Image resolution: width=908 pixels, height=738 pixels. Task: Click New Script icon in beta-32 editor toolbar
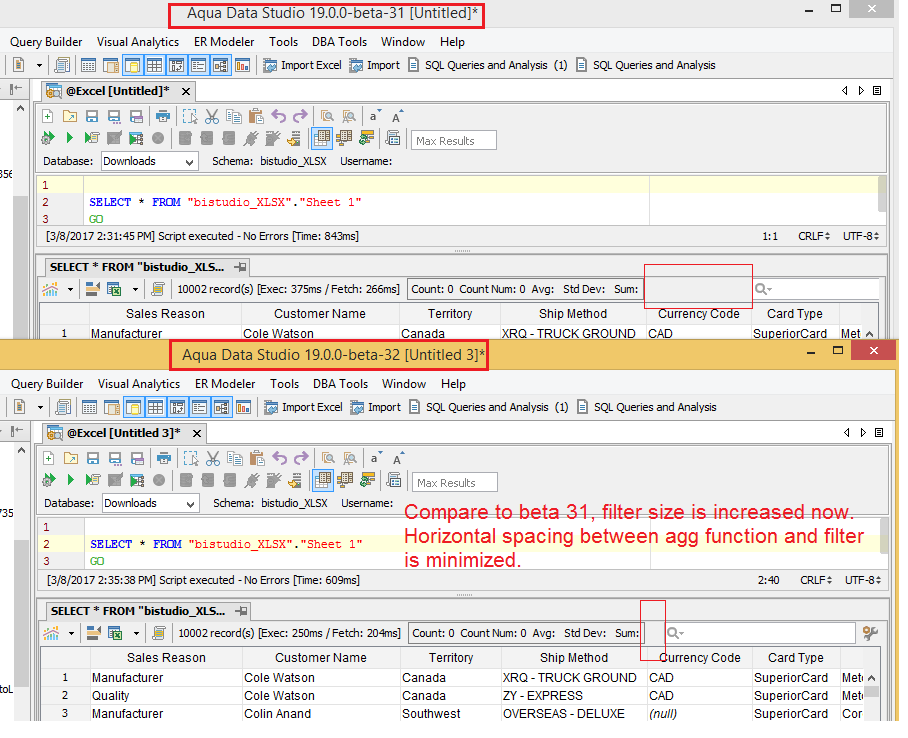coord(49,459)
